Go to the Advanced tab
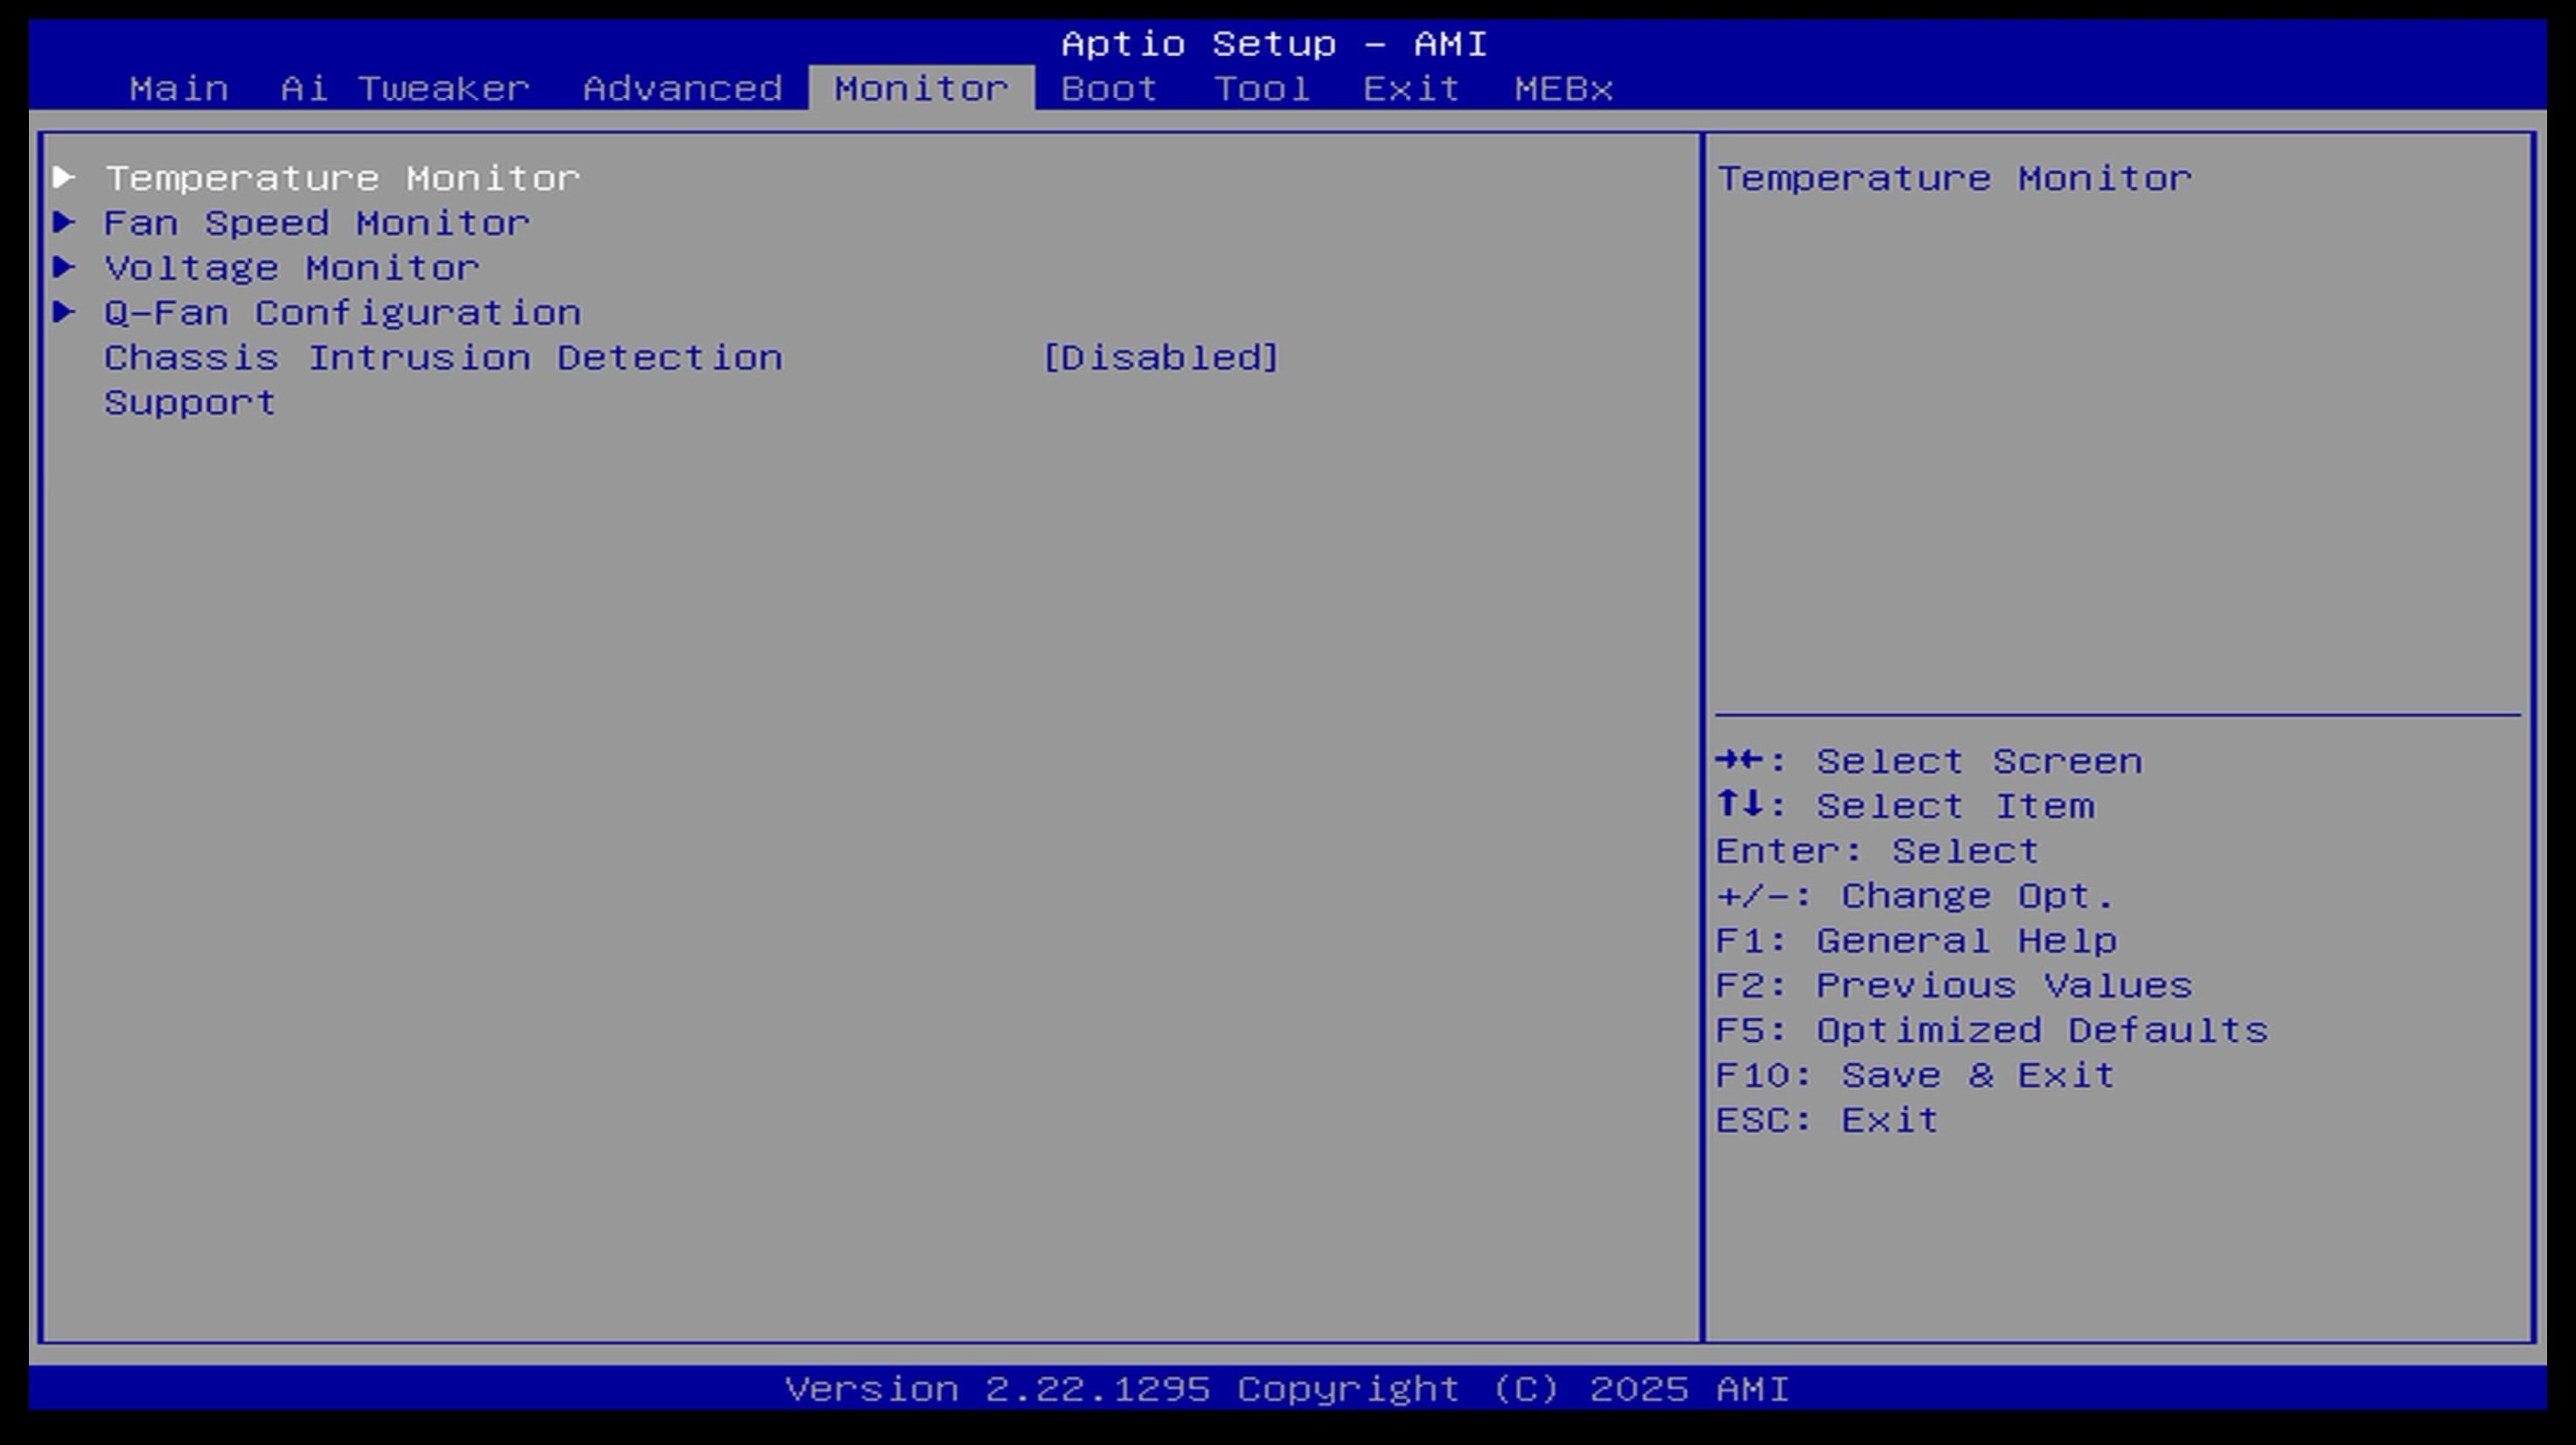2576x1445 pixels. click(x=682, y=89)
